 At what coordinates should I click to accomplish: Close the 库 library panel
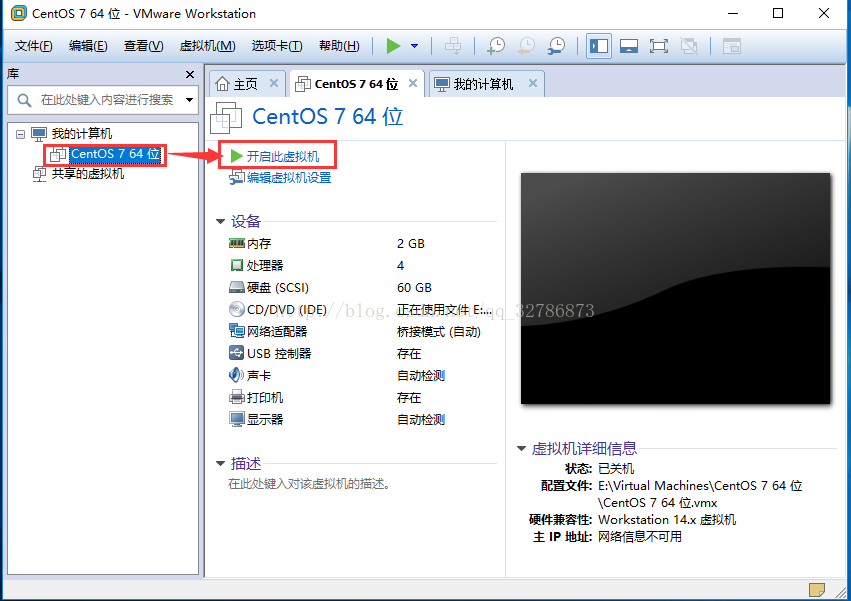190,74
